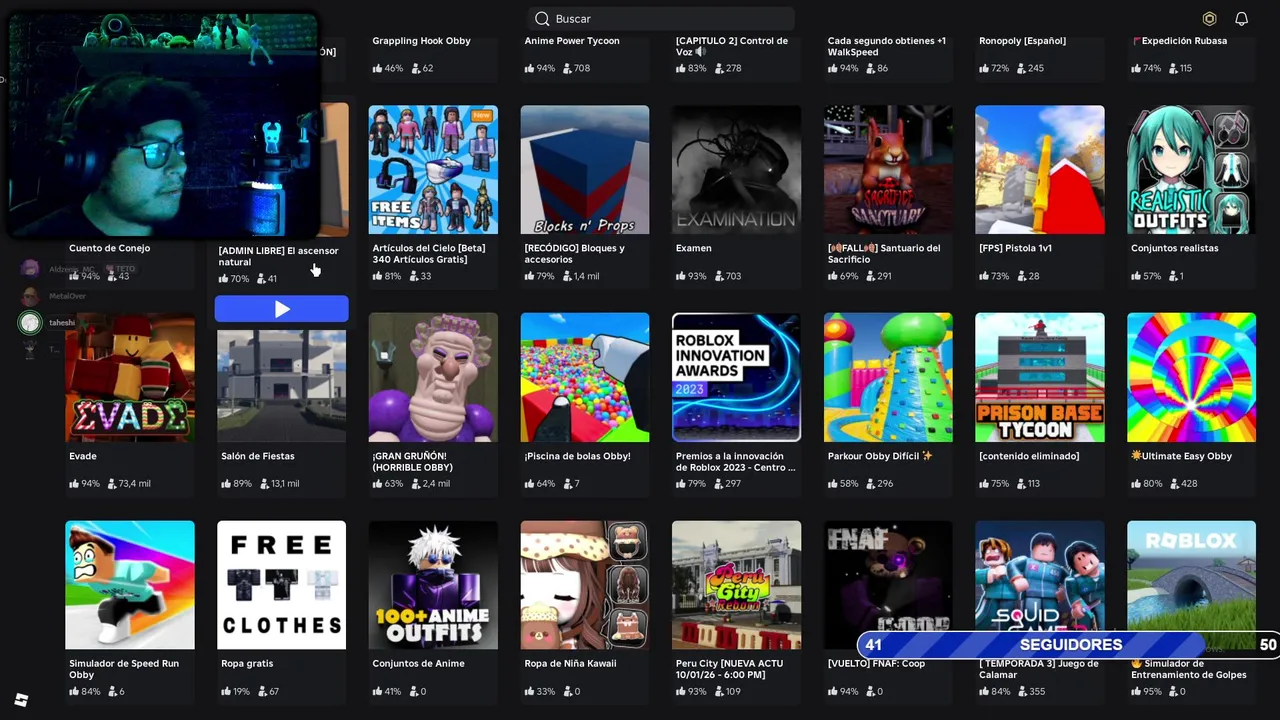Screen dimensions: 1280x720
Task: Click the SEGUIDORES follower goal bar
Action: [x=1069, y=645]
